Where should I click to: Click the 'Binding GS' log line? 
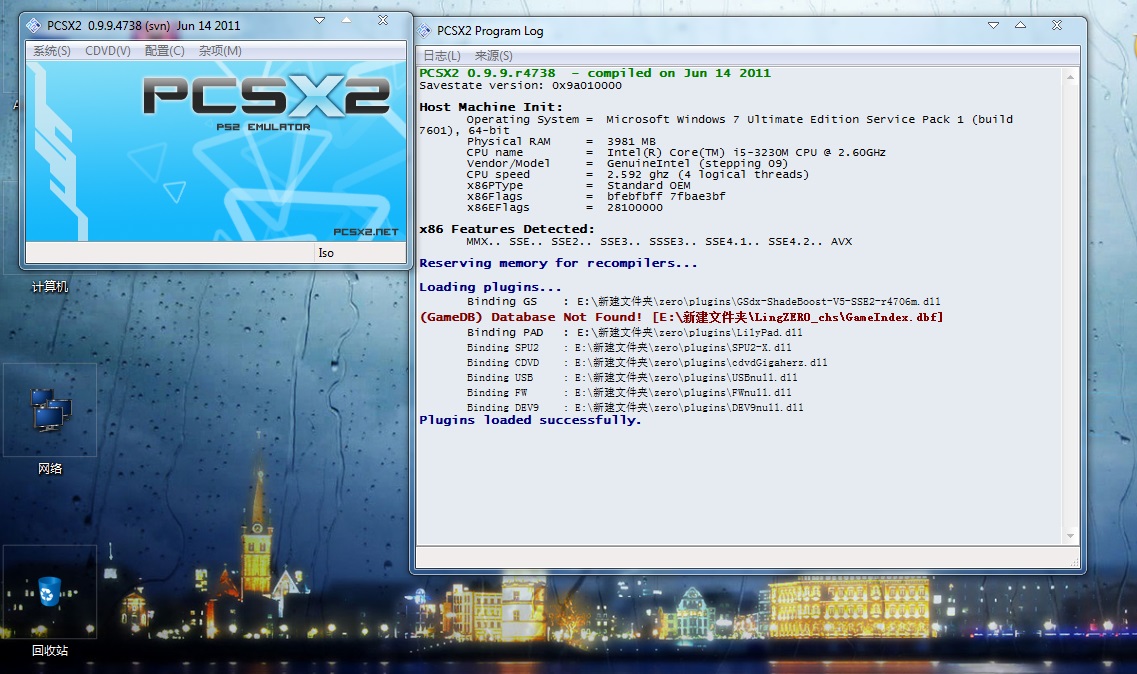tap(703, 301)
